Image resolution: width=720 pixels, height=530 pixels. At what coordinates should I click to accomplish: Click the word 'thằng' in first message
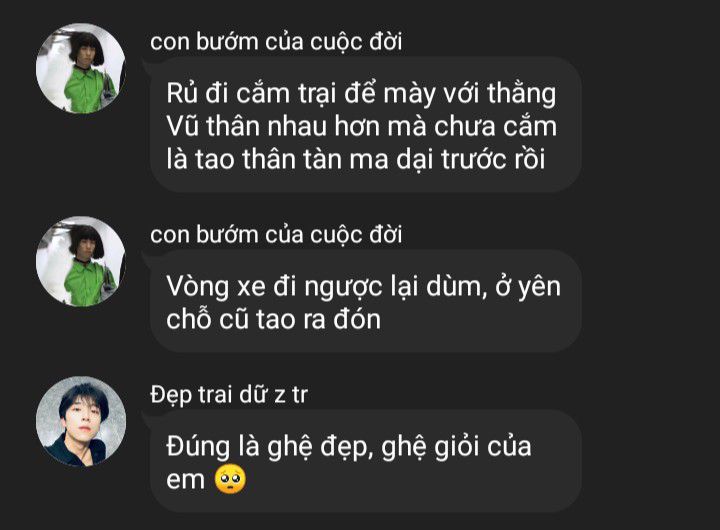(521, 94)
